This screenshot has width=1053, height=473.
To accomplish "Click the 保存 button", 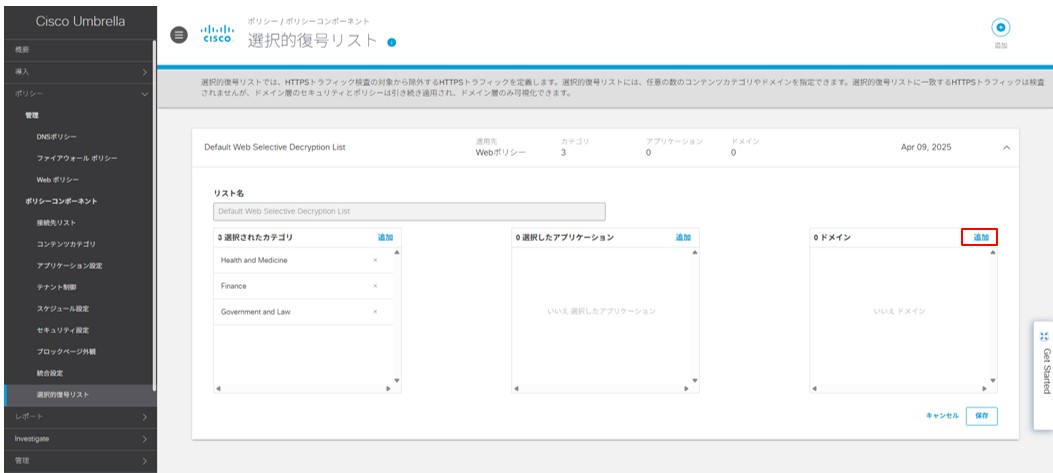I will pos(982,416).
